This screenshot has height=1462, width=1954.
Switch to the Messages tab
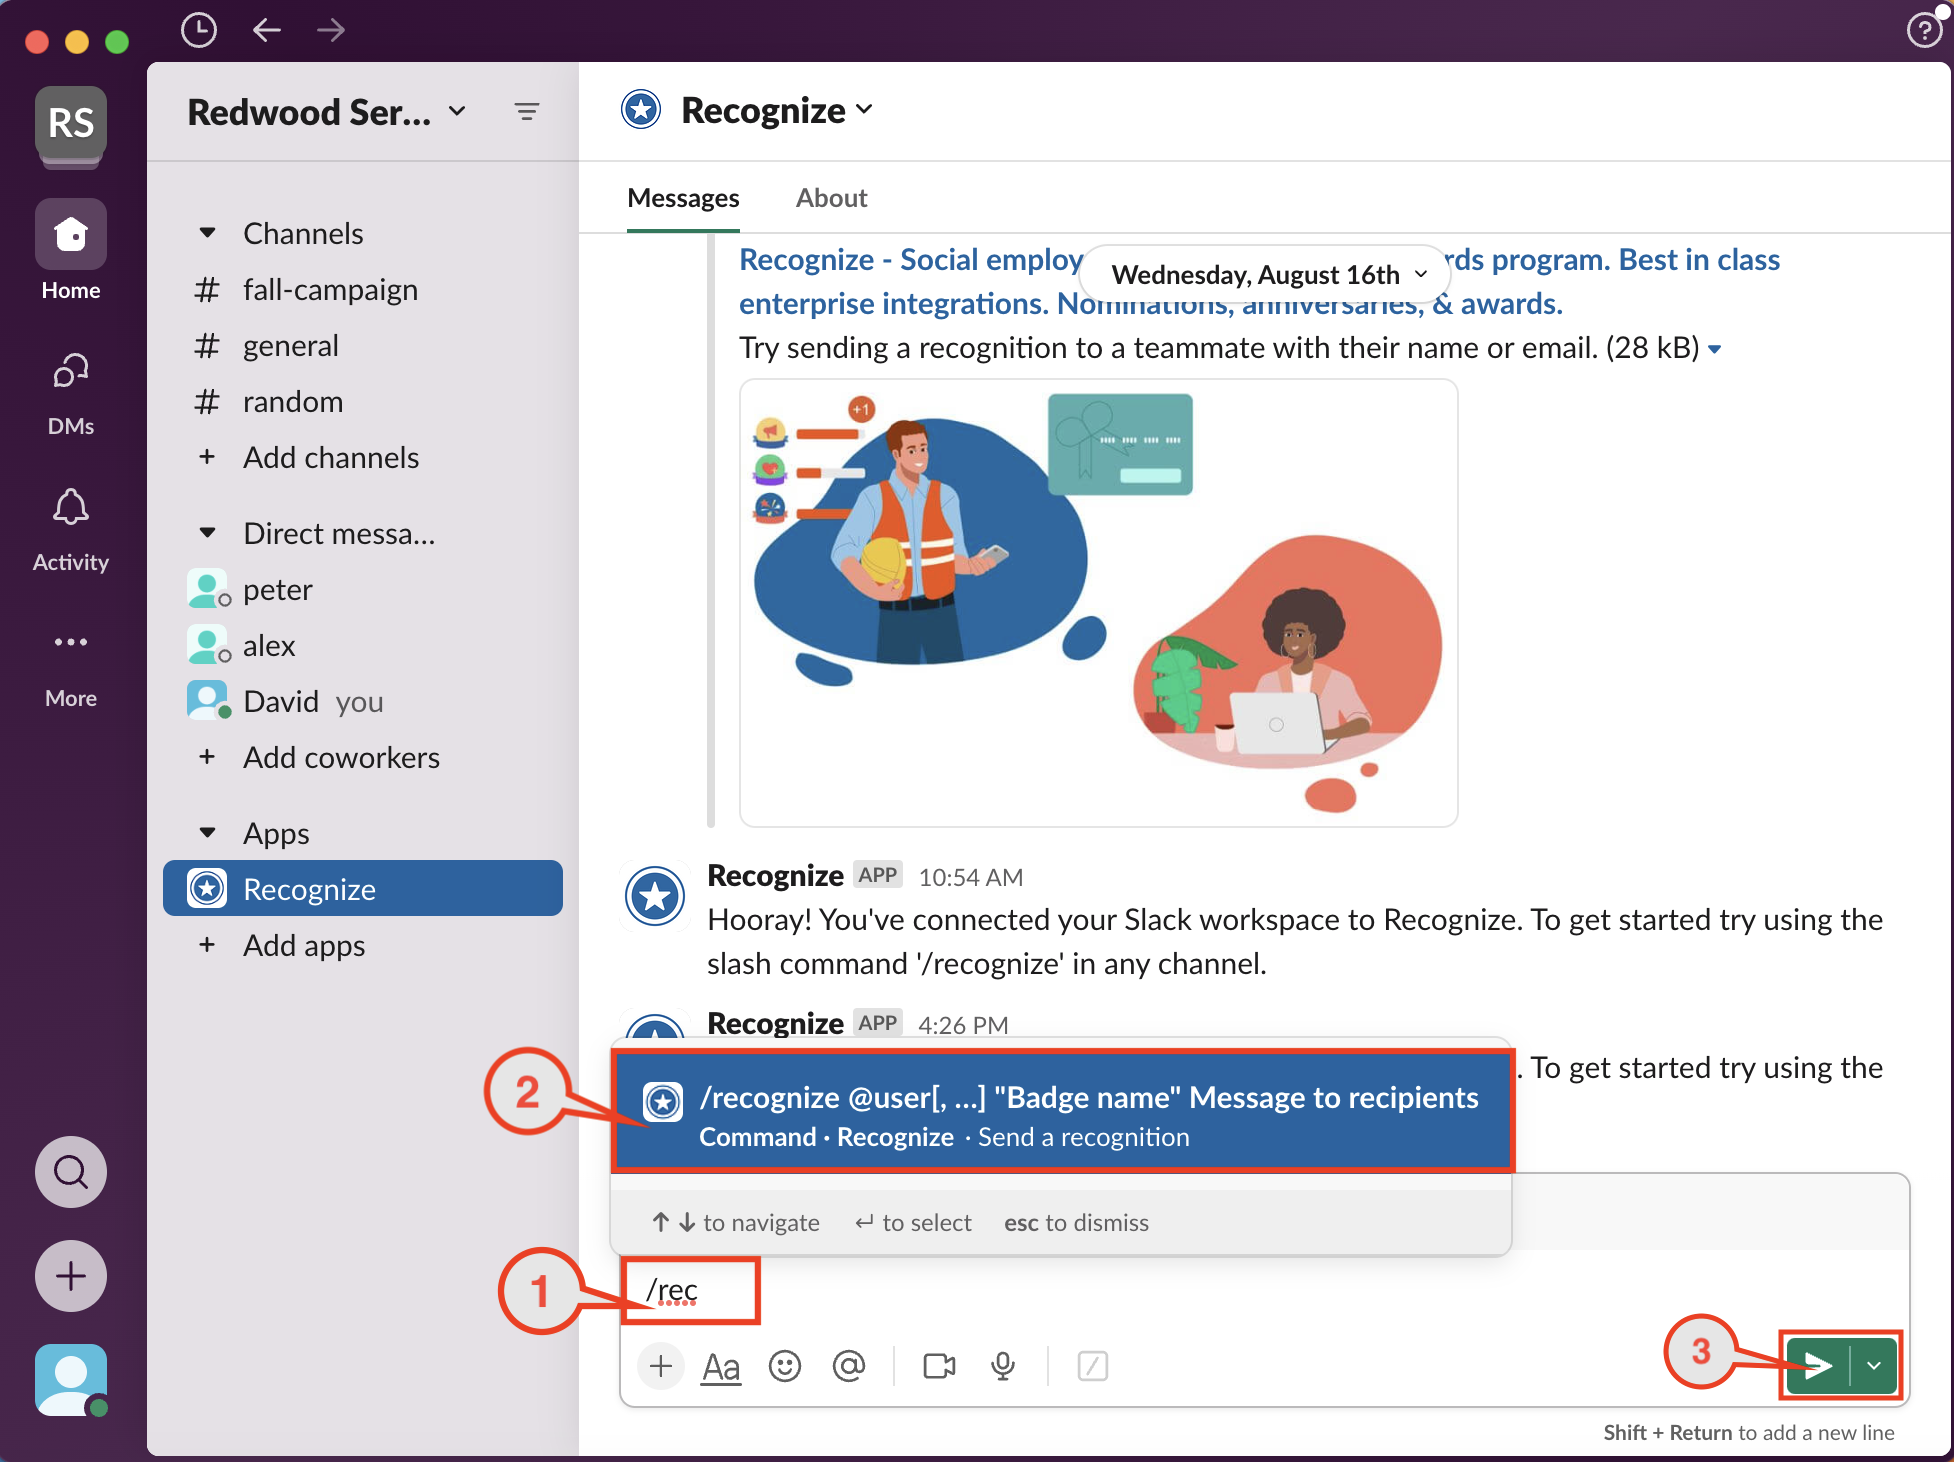point(683,198)
